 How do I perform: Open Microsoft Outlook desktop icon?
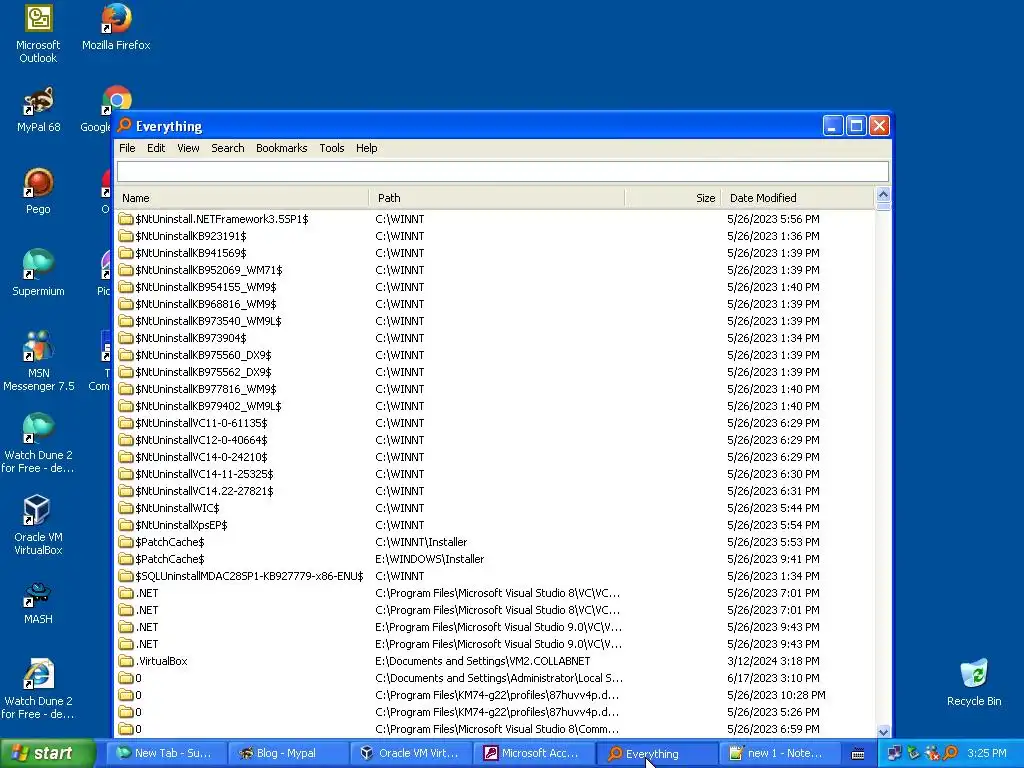click(x=38, y=34)
